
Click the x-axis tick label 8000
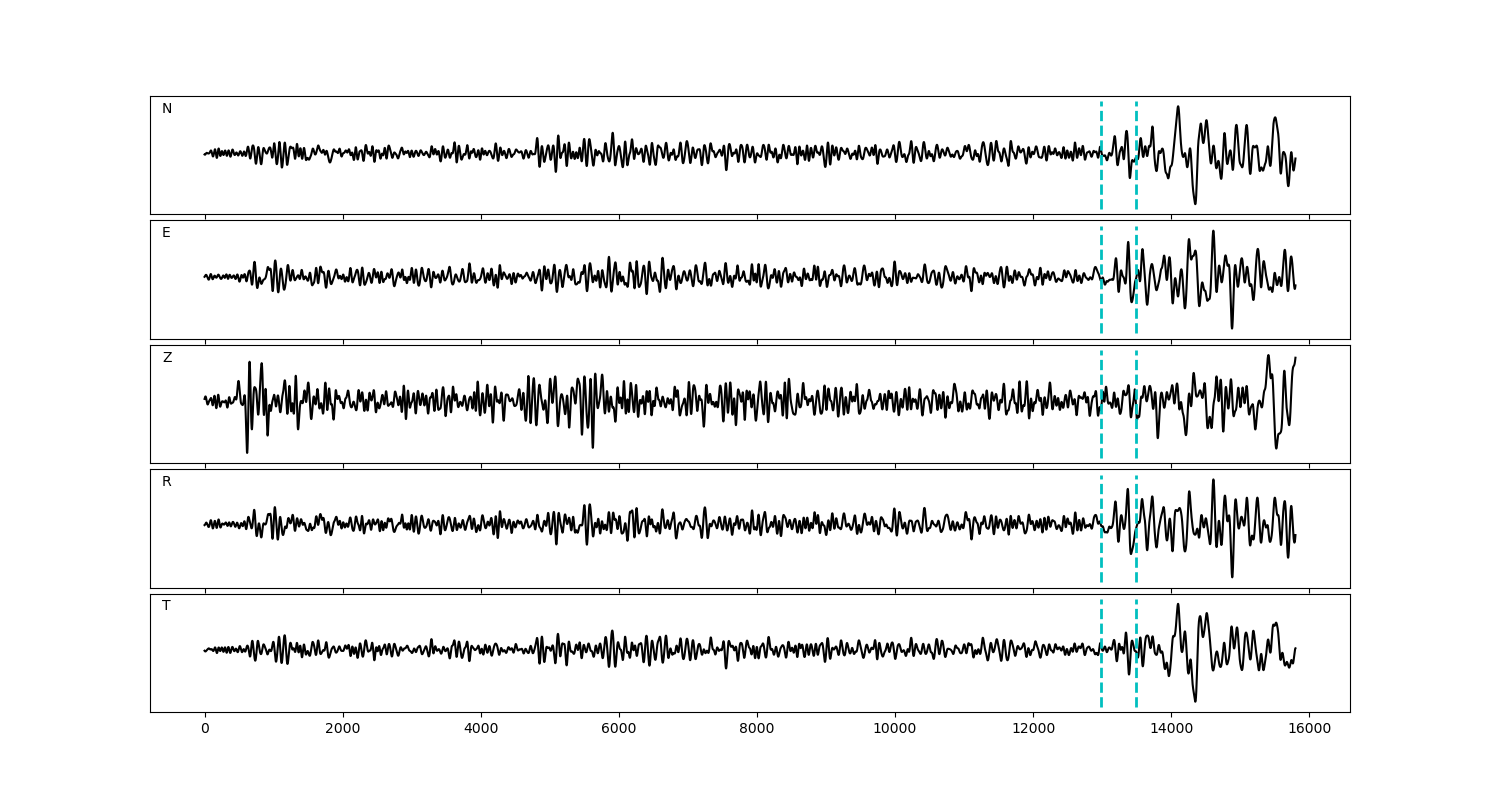click(x=757, y=729)
